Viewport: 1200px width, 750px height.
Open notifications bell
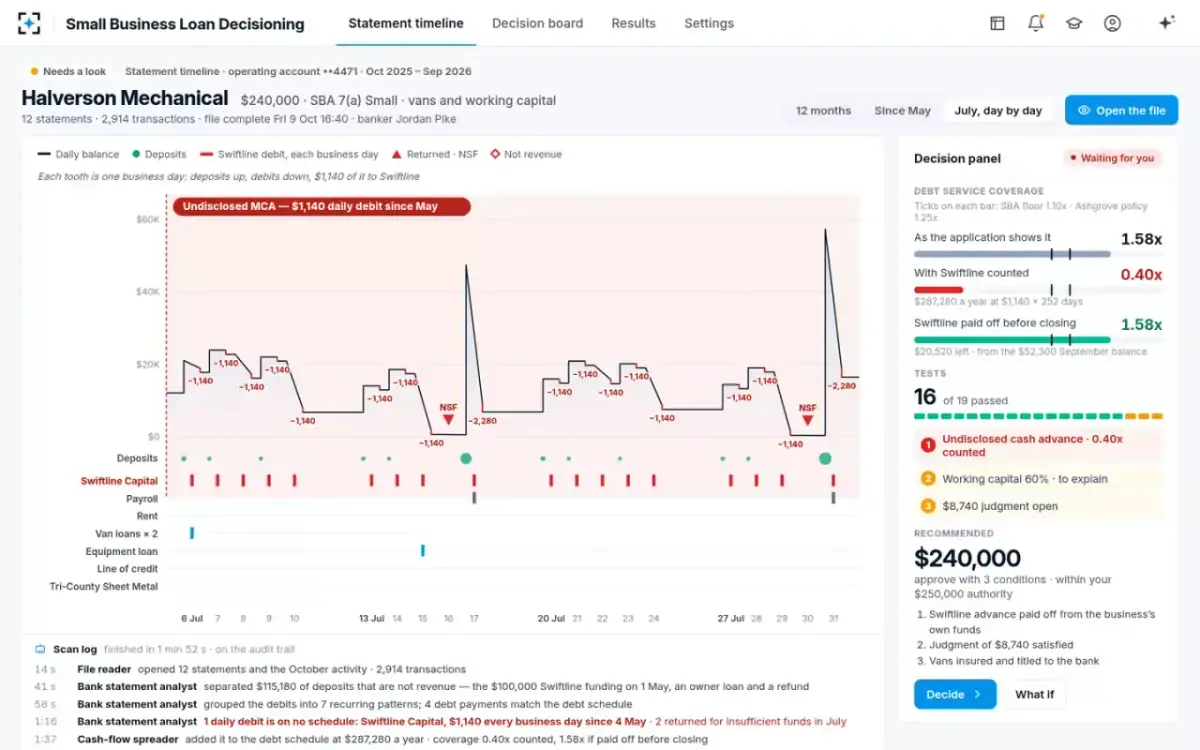[x=1036, y=23]
